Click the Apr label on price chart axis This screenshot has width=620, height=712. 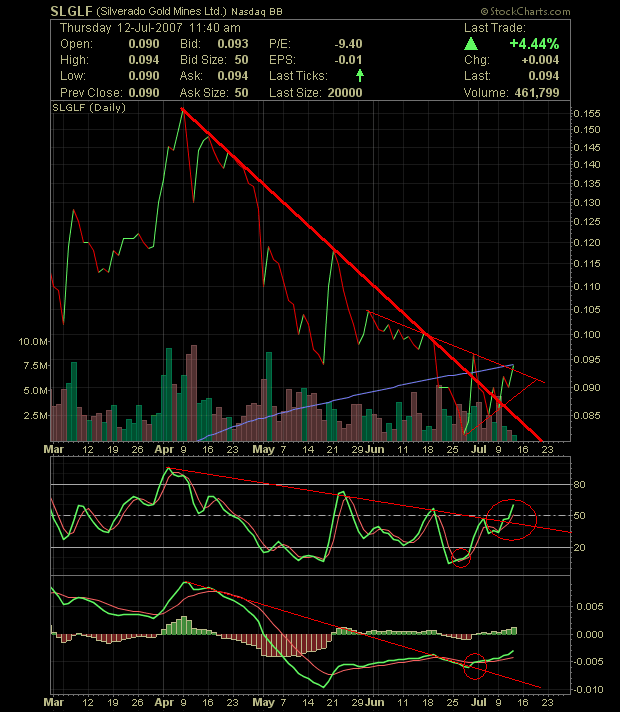164,450
